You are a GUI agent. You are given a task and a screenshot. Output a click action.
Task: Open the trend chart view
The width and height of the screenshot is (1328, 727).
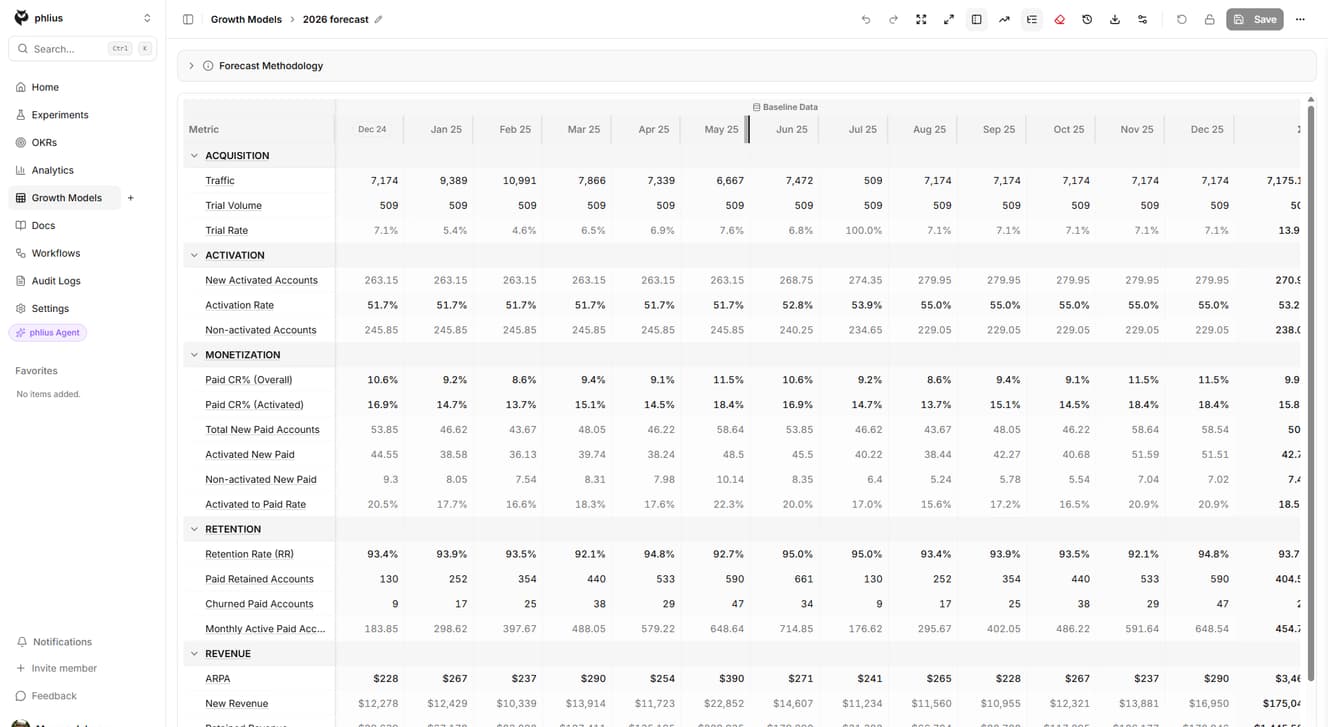tap(1004, 19)
